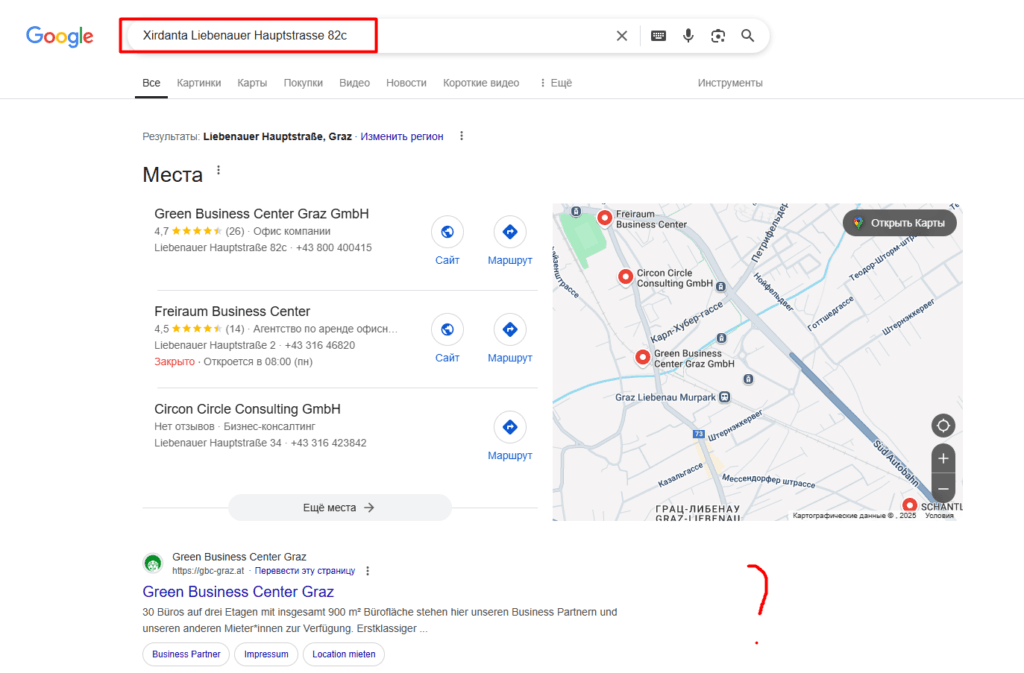Click Открыть Карты button on map
Image resolution: width=1024 pixels, height=673 pixels.
[x=899, y=223]
